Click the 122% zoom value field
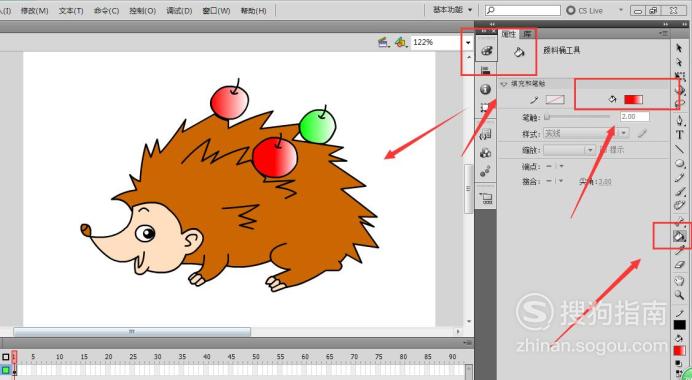The height and width of the screenshot is (380, 692). (x=437, y=42)
